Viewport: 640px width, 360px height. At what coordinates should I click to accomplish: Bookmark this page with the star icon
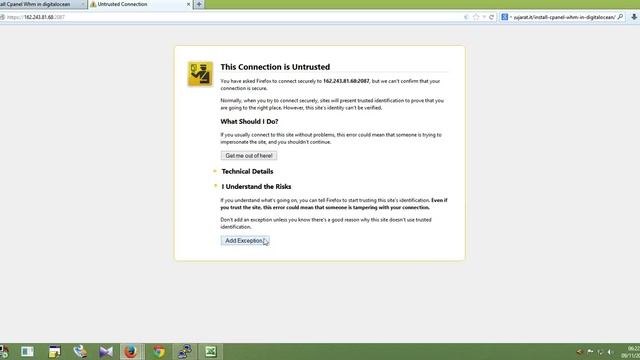[476, 17]
